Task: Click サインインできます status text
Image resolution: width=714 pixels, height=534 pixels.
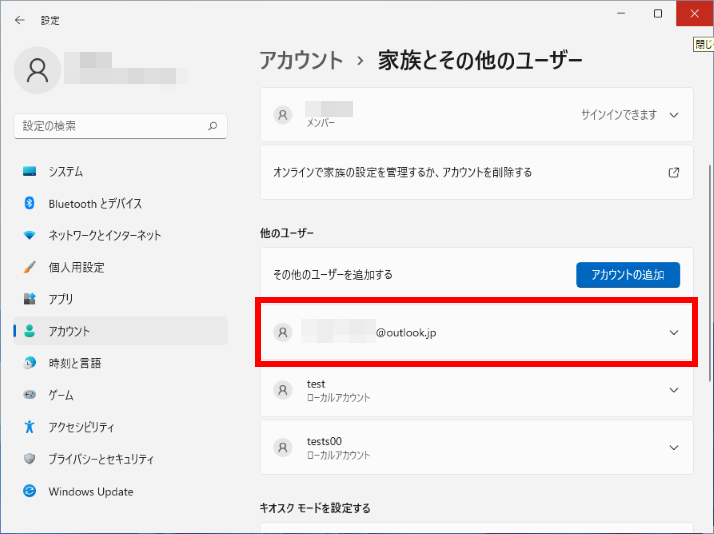Action: pos(619,115)
